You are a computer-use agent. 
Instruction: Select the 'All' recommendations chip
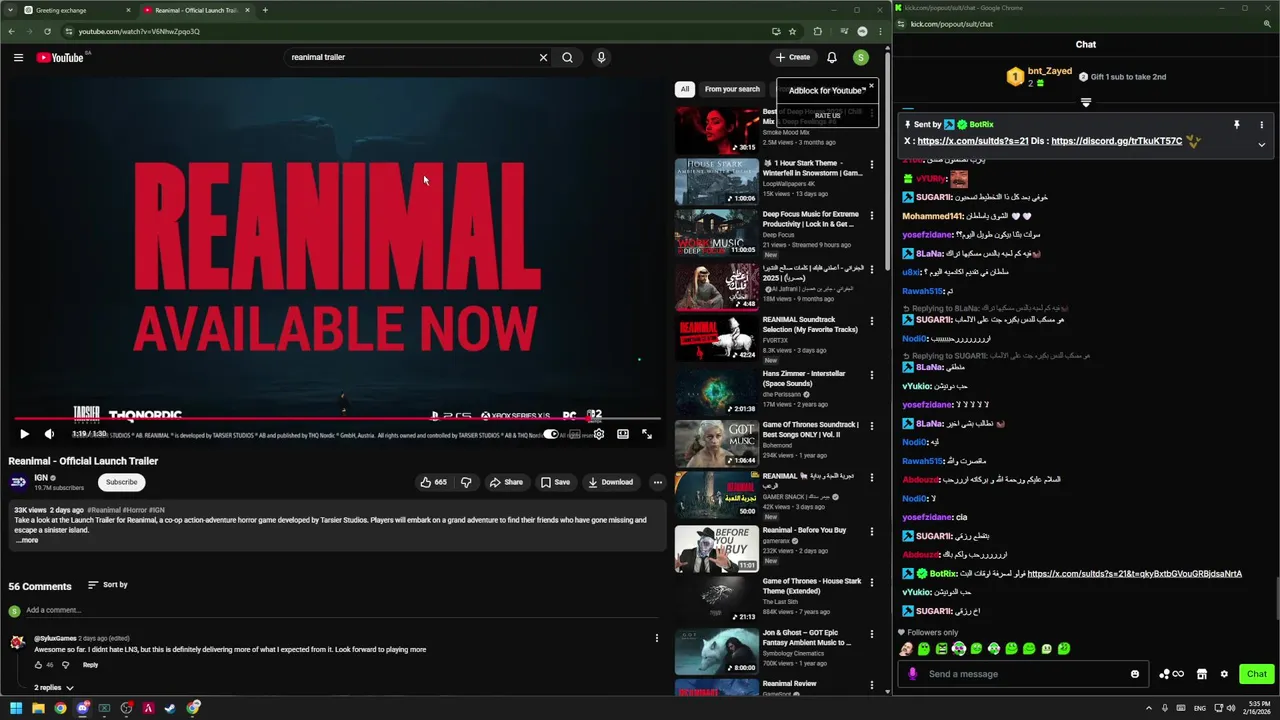point(685,89)
